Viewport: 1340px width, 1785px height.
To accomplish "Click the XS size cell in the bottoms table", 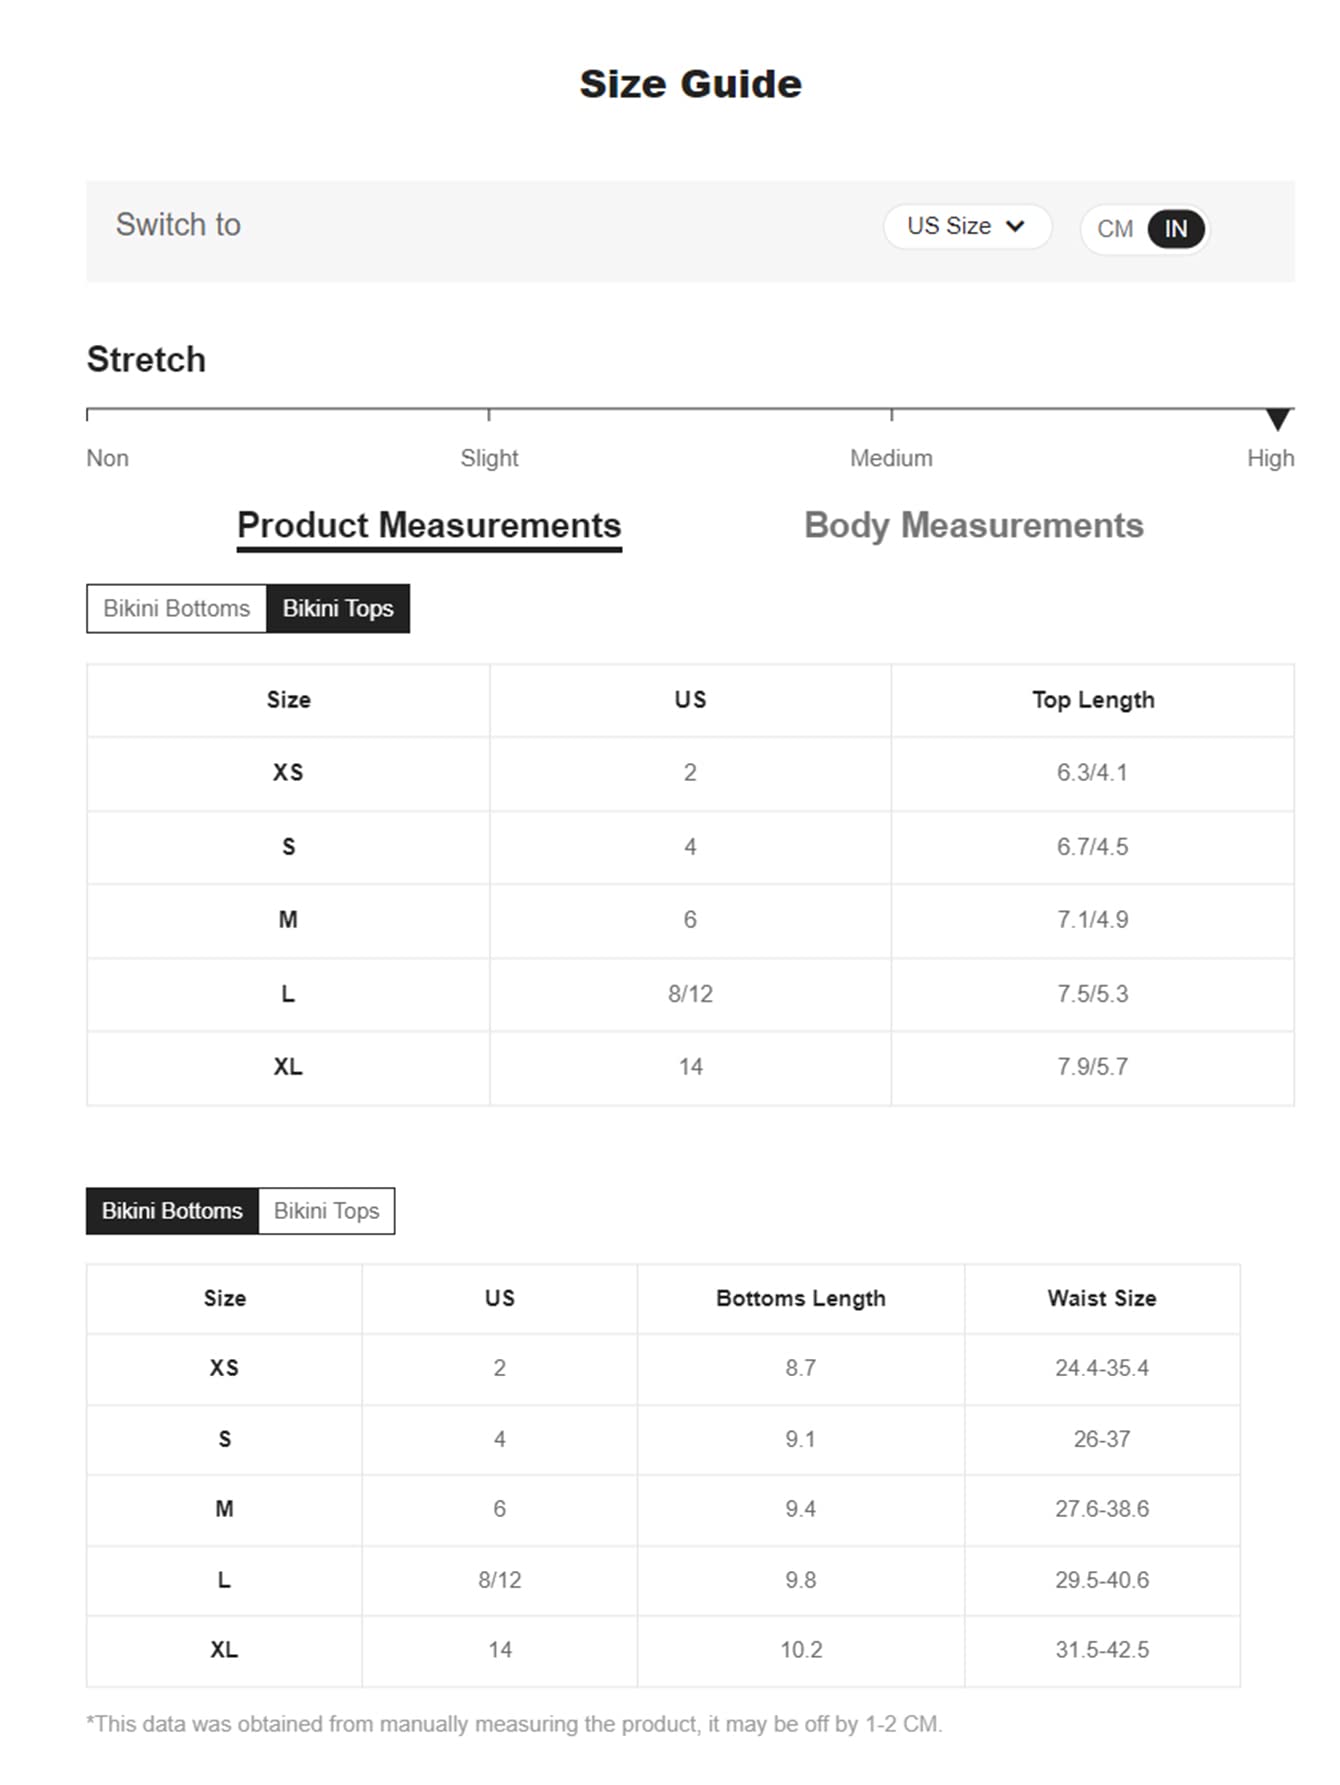I will coord(224,1368).
